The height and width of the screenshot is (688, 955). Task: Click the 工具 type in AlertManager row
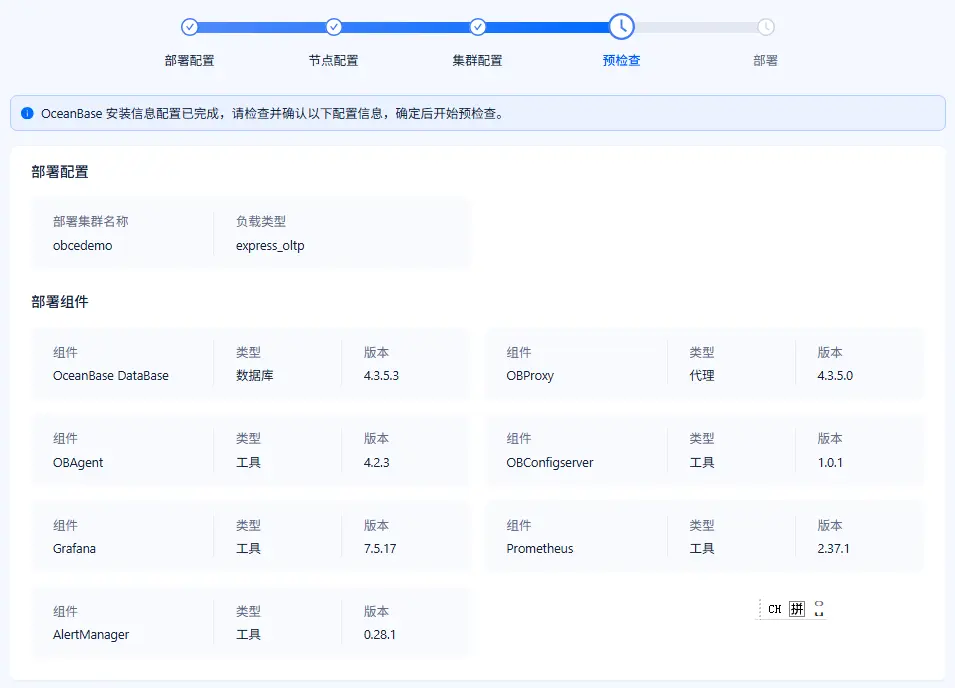248,634
